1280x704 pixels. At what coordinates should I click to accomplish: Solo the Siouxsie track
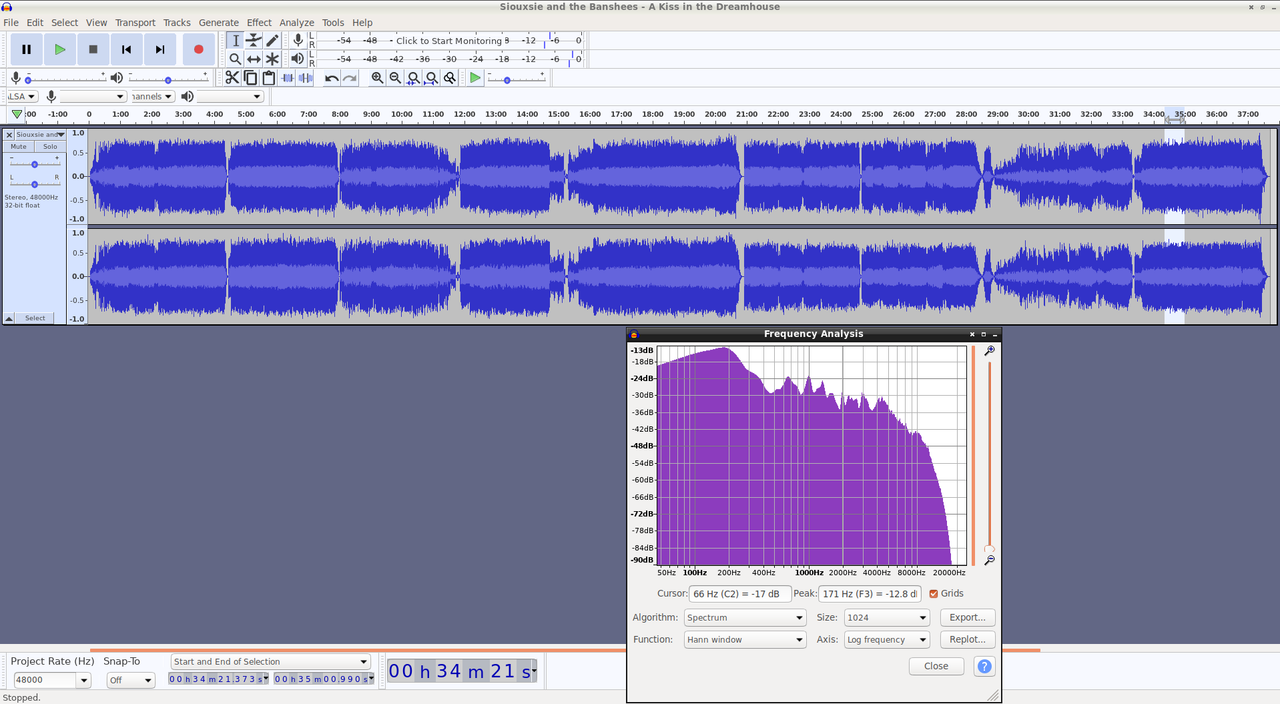pyautogui.click(x=50, y=146)
